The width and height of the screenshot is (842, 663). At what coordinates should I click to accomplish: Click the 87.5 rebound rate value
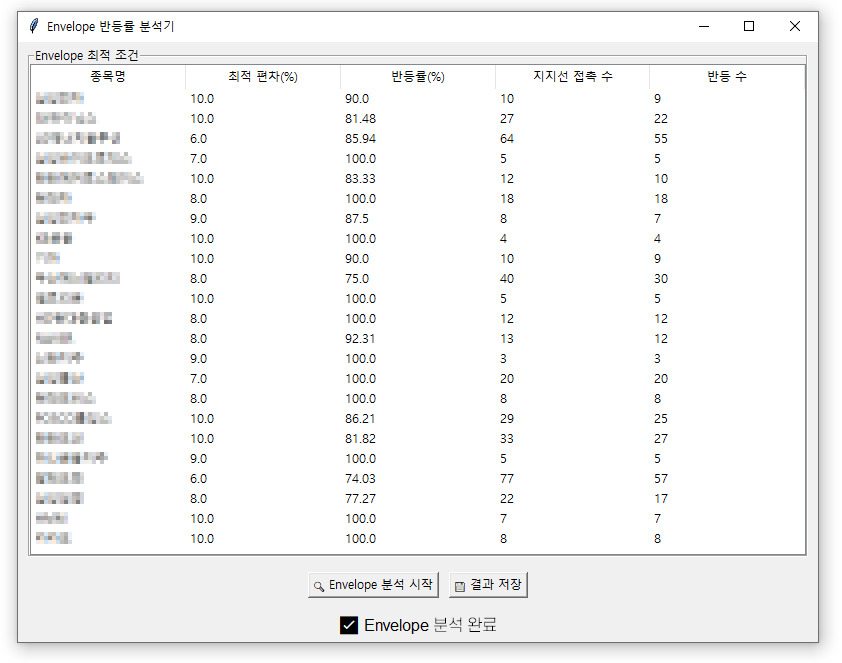tap(357, 218)
